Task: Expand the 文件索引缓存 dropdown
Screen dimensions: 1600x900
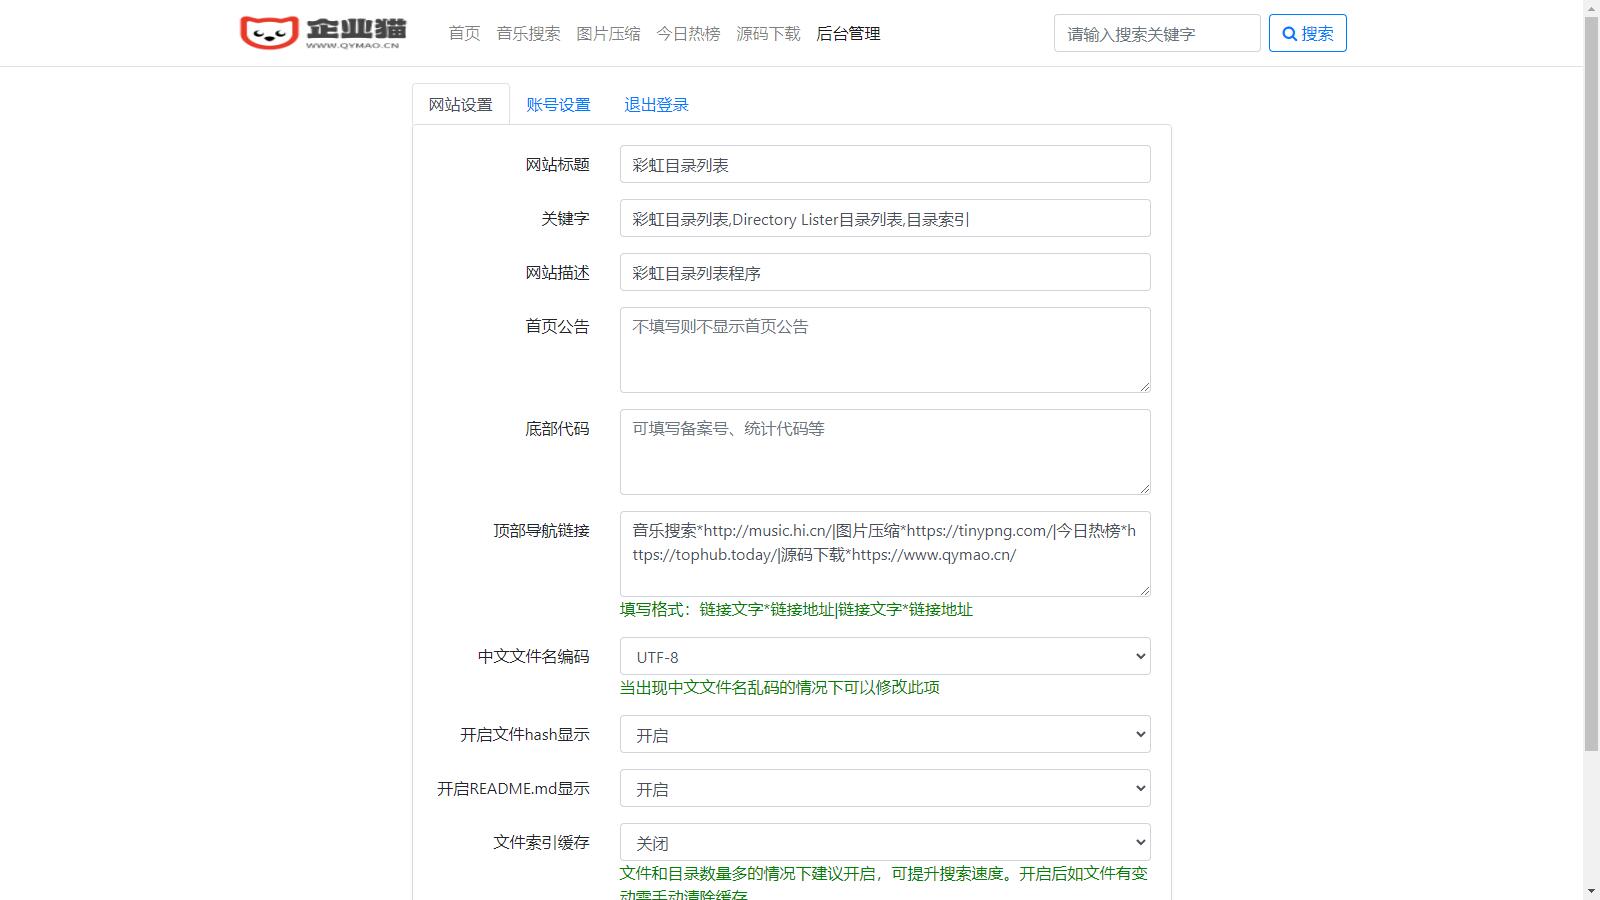Action: coord(884,843)
